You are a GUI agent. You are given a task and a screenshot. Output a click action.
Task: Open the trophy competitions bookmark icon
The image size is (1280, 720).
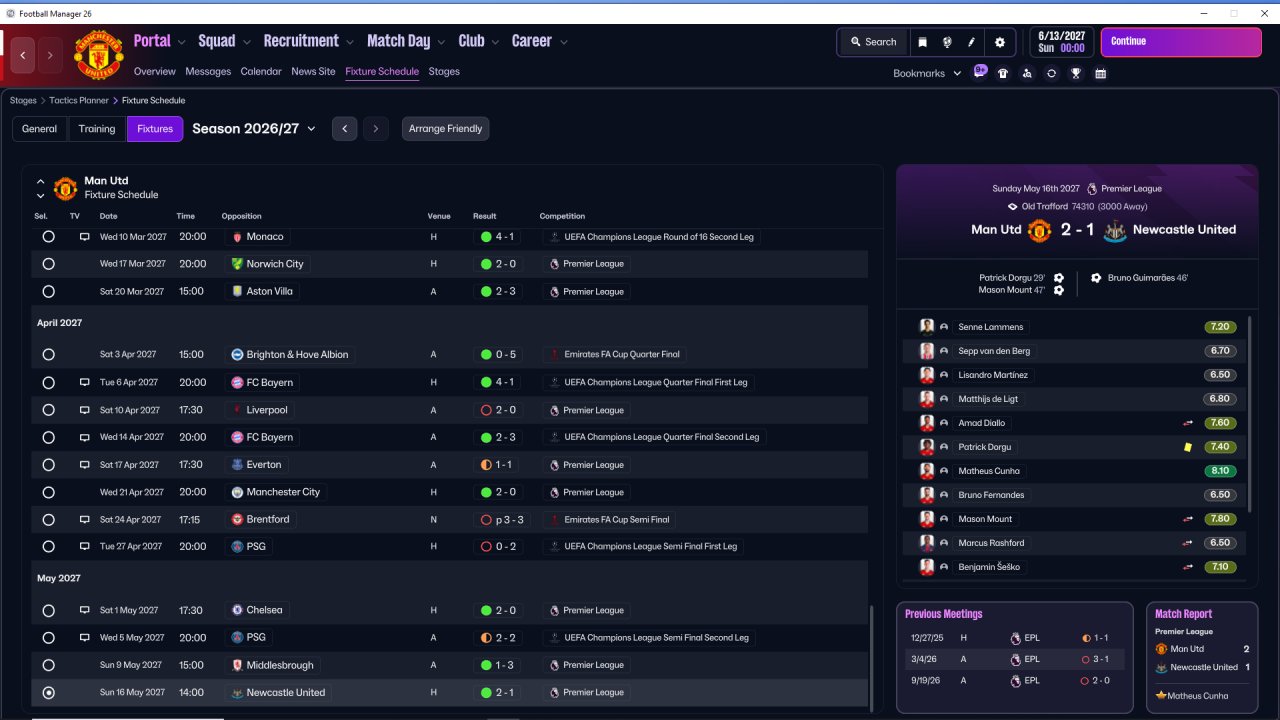coord(1076,73)
